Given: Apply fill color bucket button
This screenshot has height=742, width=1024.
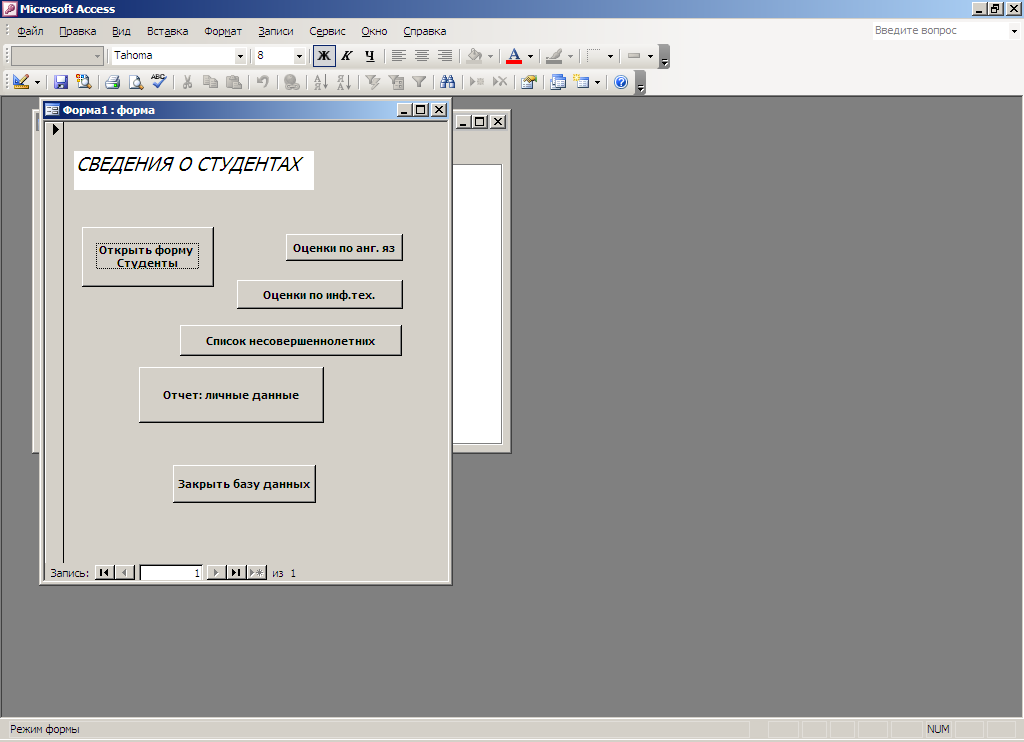Looking at the screenshot, I should (x=475, y=56).
